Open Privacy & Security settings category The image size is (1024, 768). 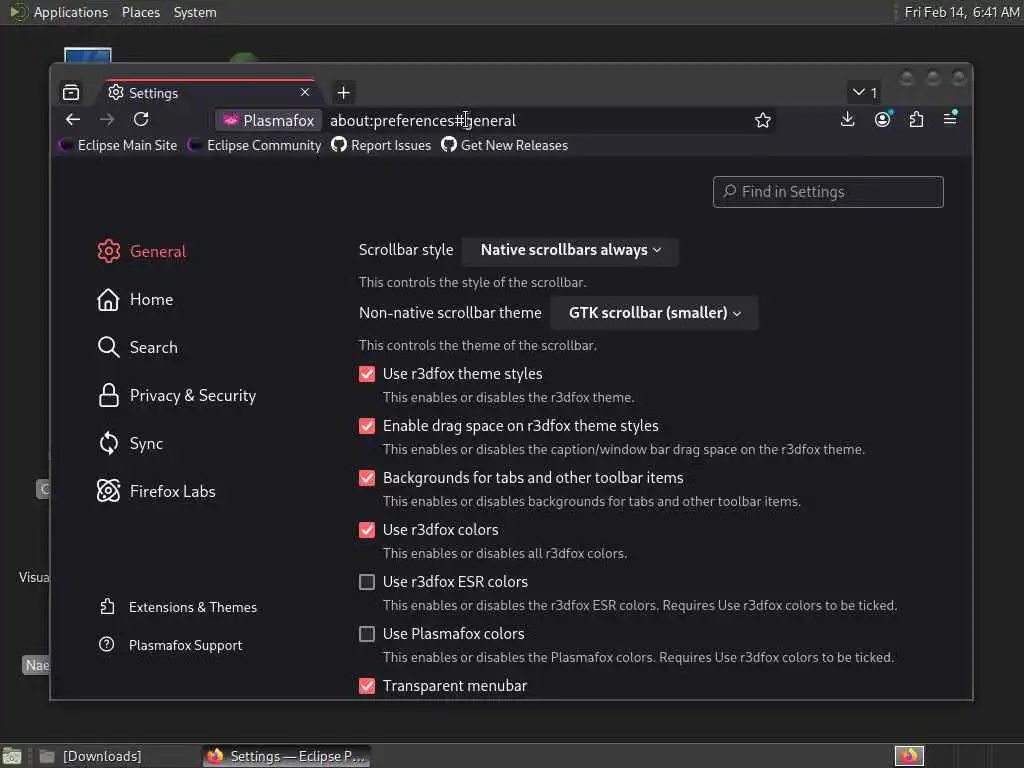click(x=193, y=396)
